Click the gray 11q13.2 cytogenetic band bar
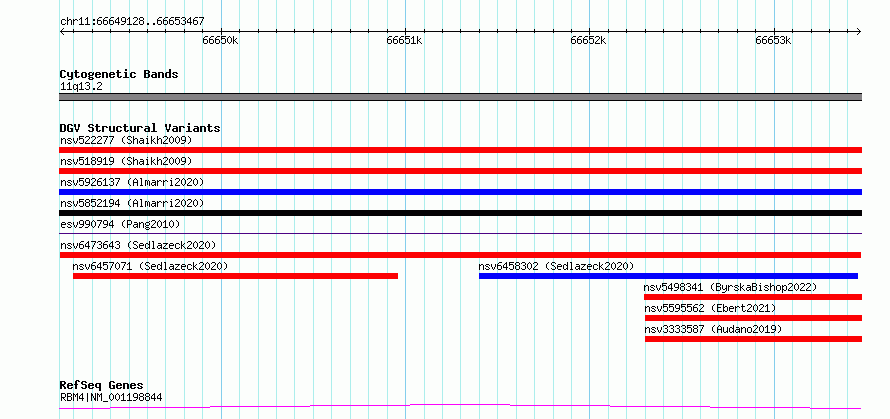 pos(460,97)
